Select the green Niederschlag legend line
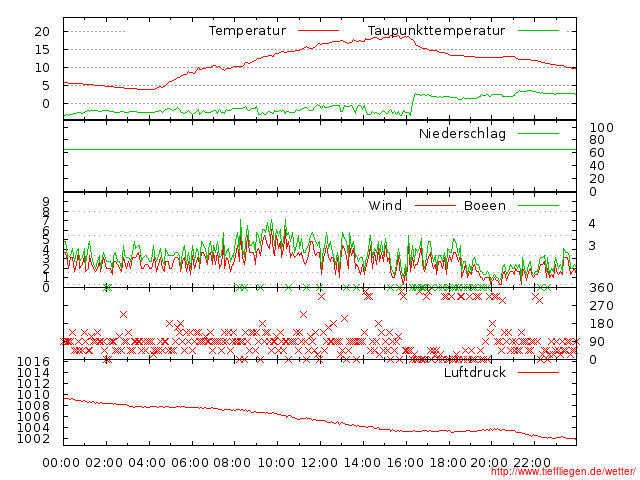 (x=538, y=133)
